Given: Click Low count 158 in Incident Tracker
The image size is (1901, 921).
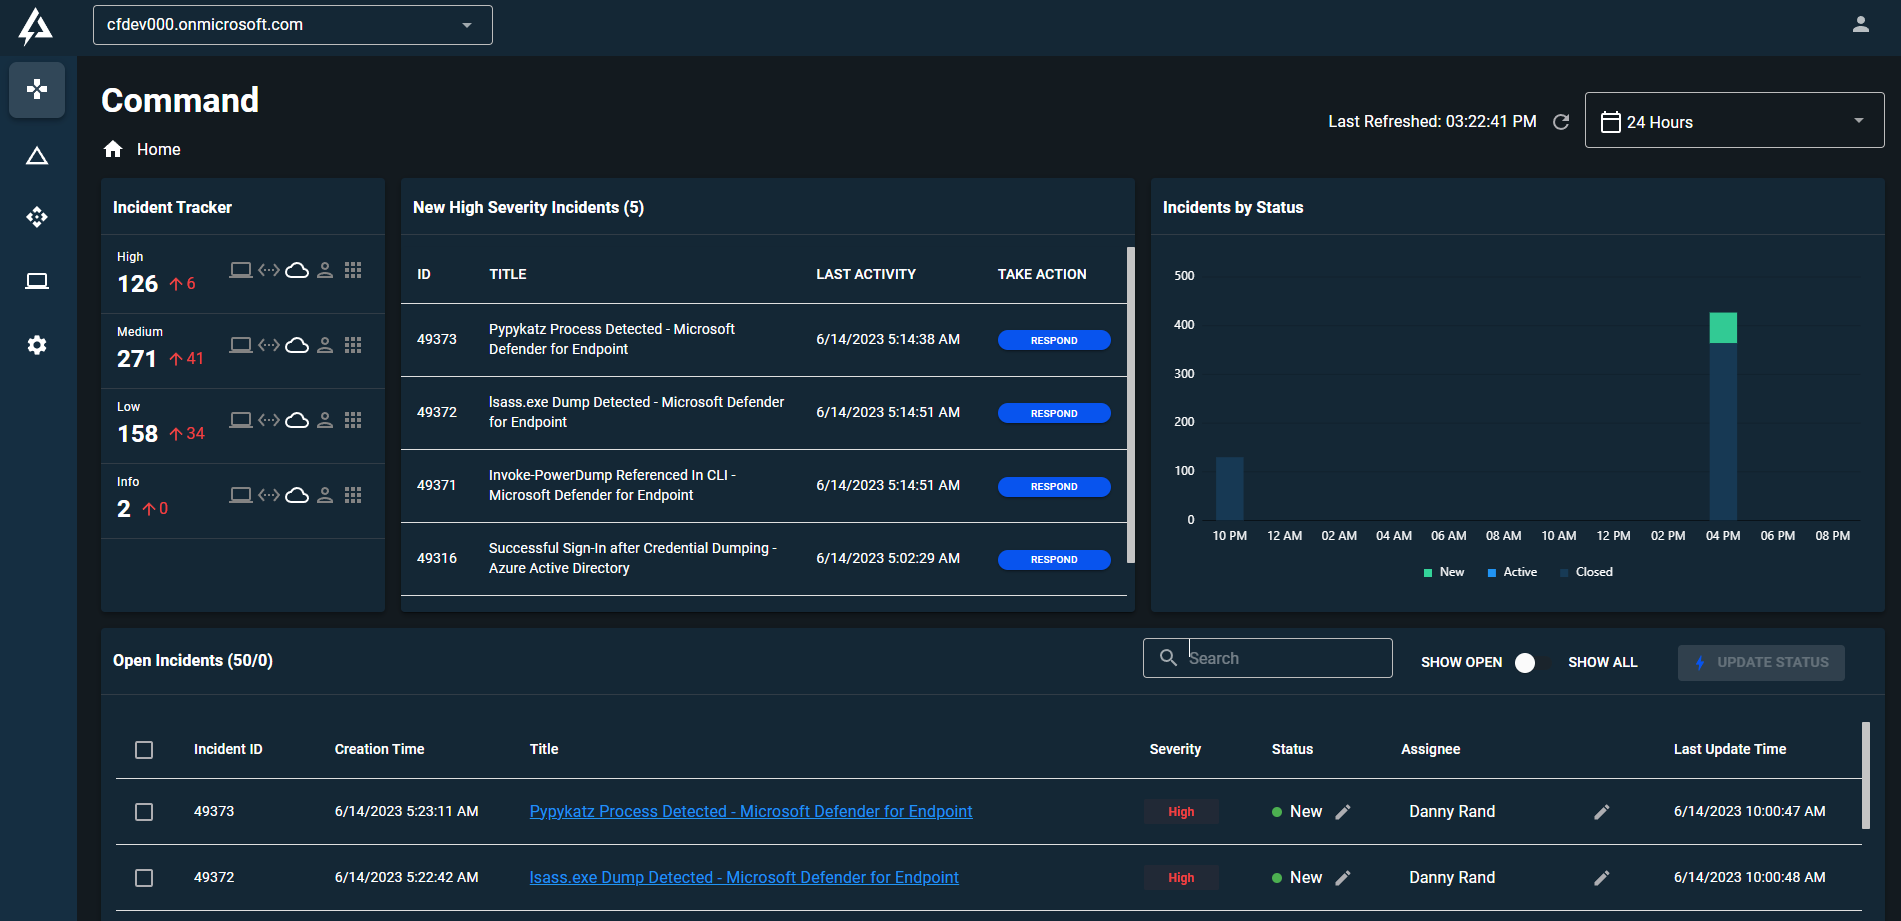Looking at the screenshot, I should pyautogui.click(x=138, y=434).
